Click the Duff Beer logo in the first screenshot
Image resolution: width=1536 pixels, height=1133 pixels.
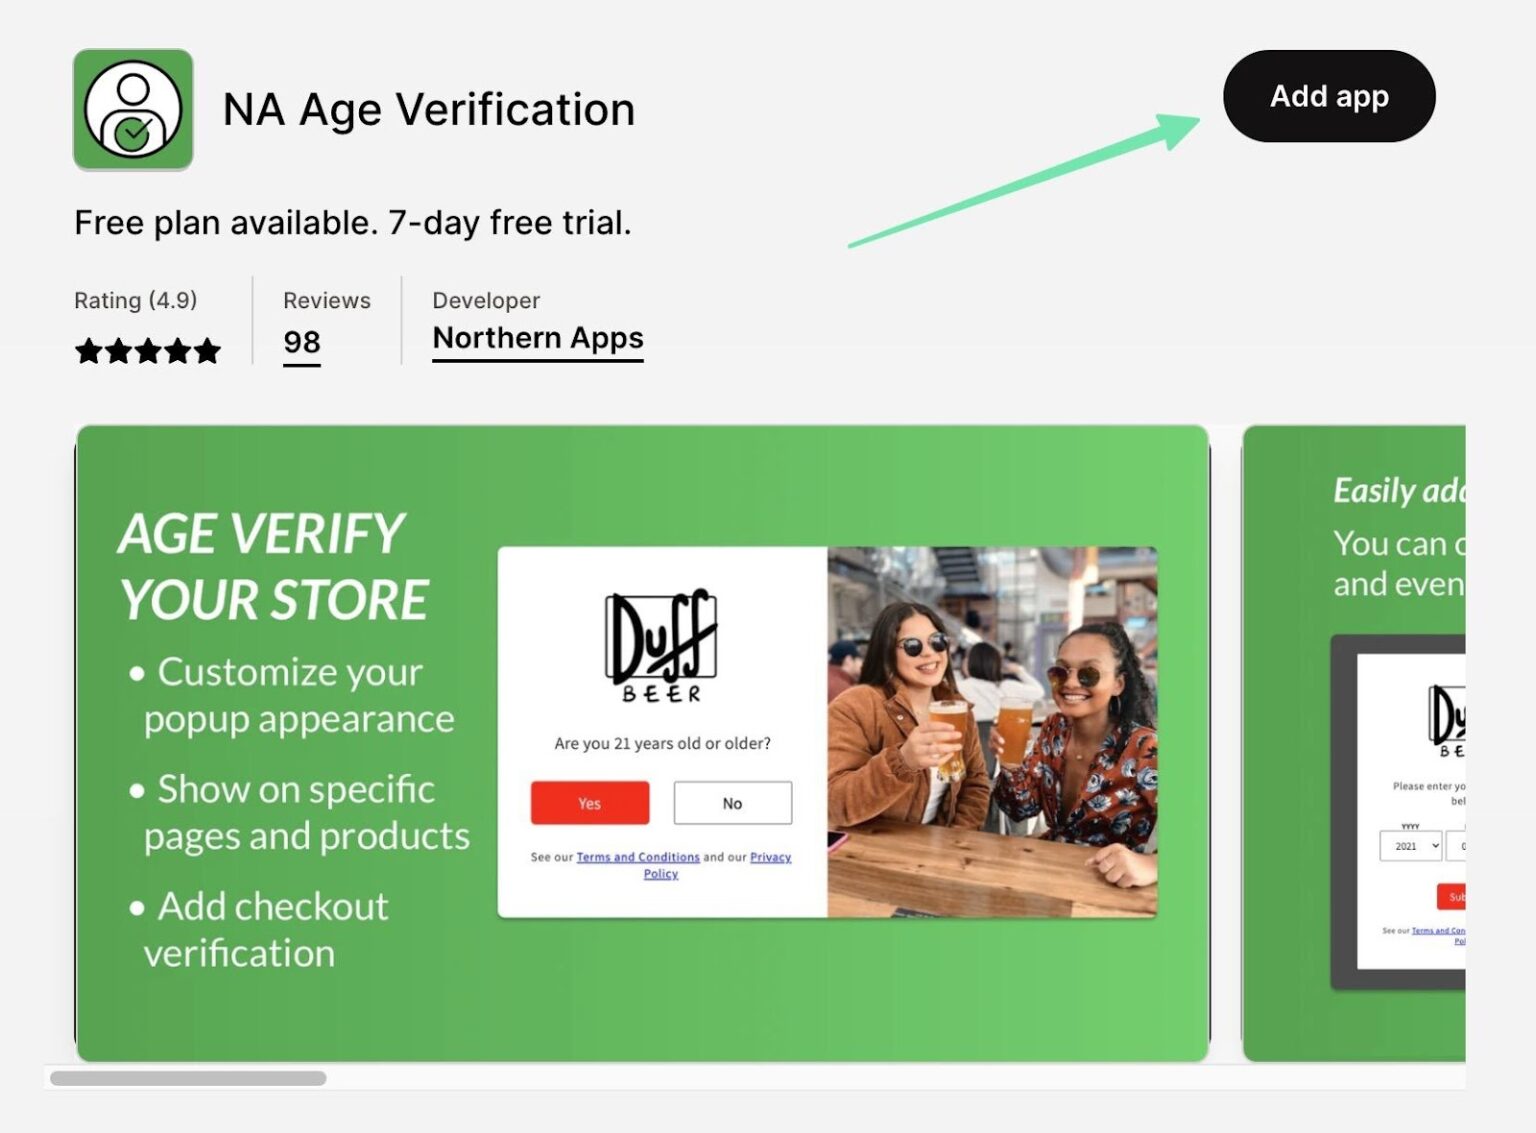(661, 640)
